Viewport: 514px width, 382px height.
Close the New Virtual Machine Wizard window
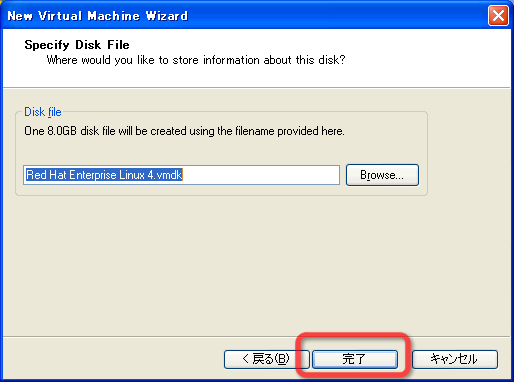(498, 15)
